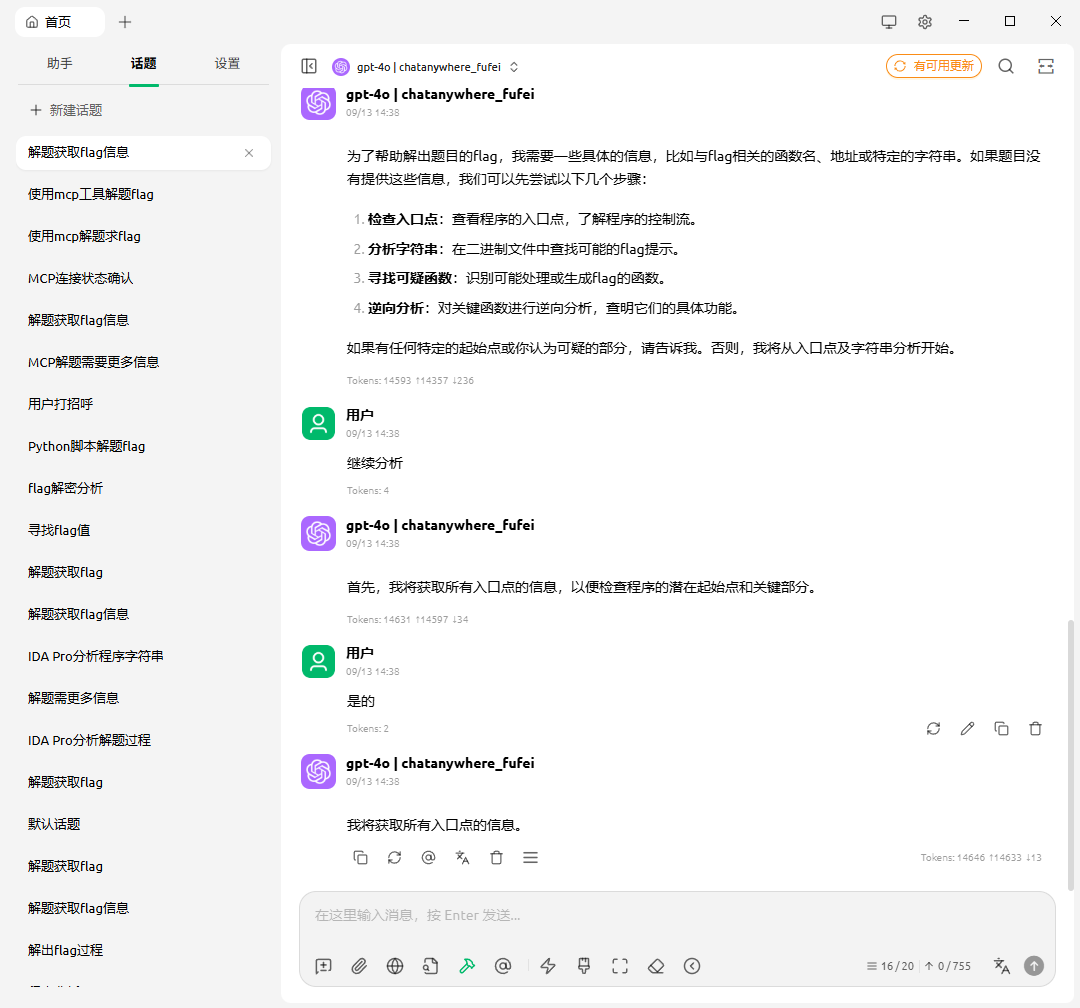
Task: Disable the green MCP hammer tool
Action: 467,966
